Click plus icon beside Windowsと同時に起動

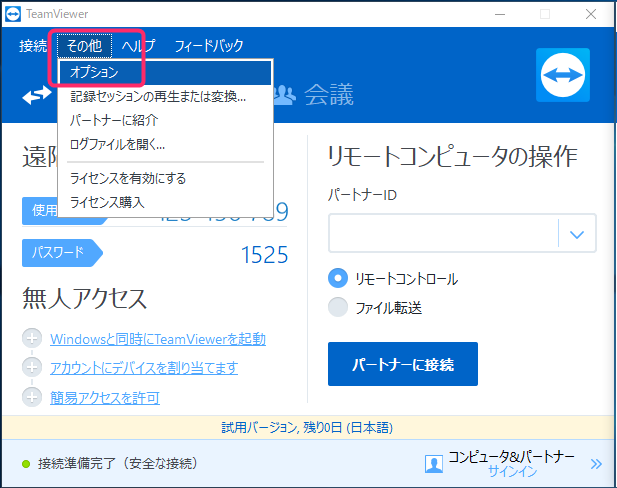pos(32,338)
